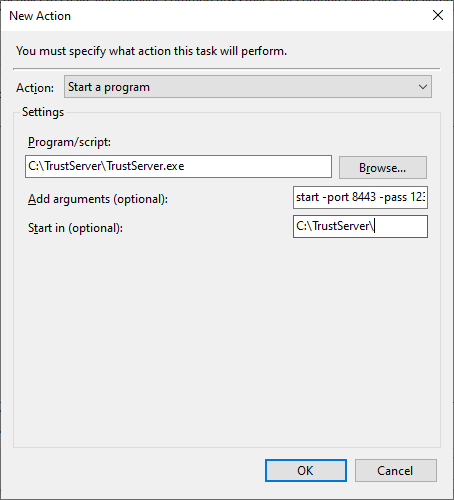Image resolution: width=454 pixels, height=500 pixels.
Task: Click empty area inside the Settings group box
Action: point(227,340)
